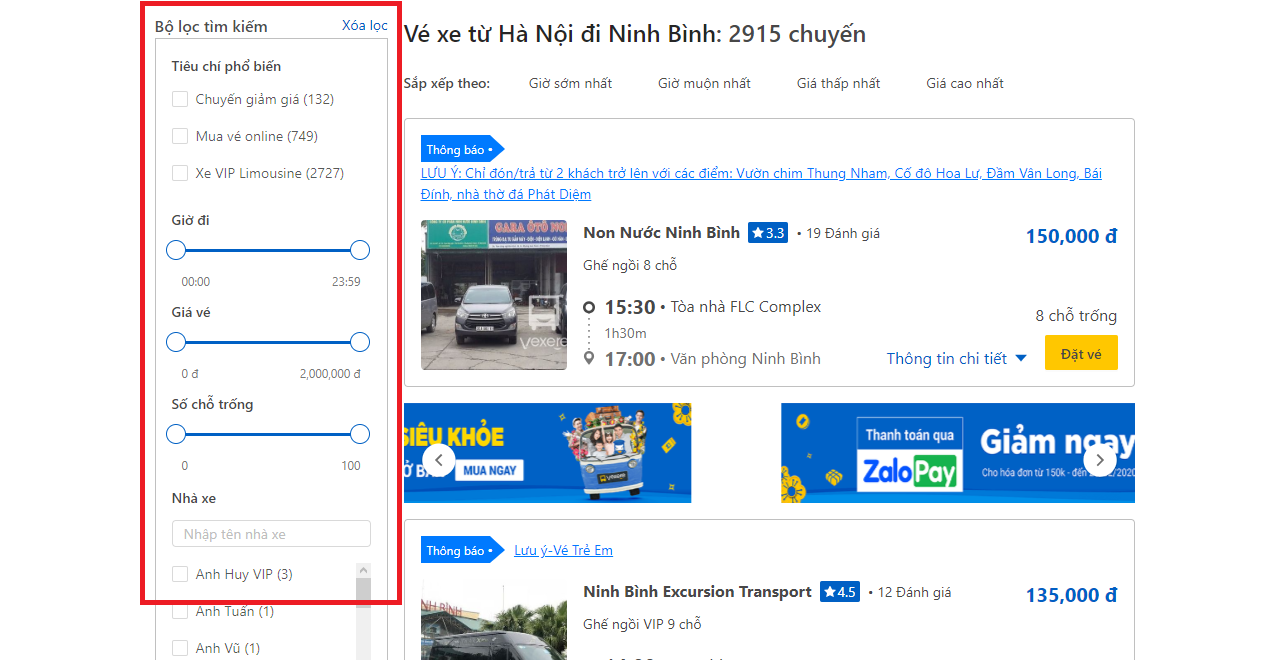Click the 4.5 star rating badge
The width and height of the screenshot is (1287, 660).
click(839, 592)
